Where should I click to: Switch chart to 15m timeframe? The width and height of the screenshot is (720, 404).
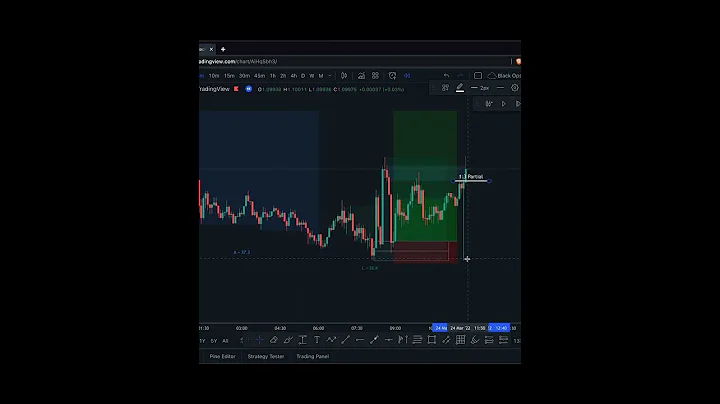[229, 76]
